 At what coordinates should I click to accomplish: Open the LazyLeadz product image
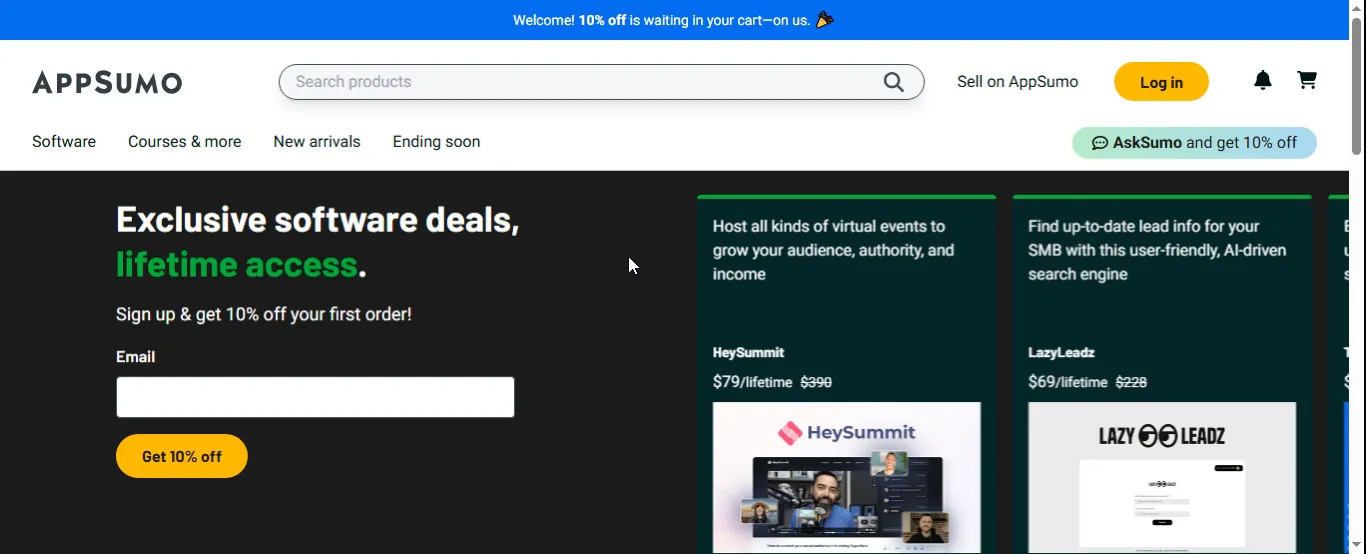[1162, 478]
